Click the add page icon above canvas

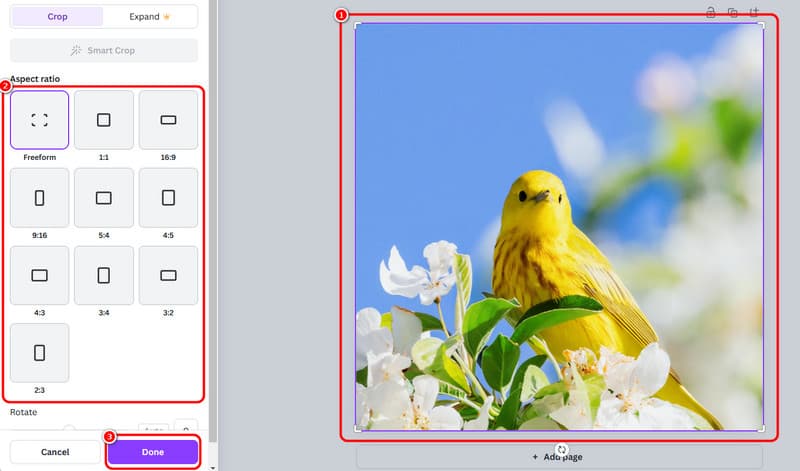click(x=754, y=12)
